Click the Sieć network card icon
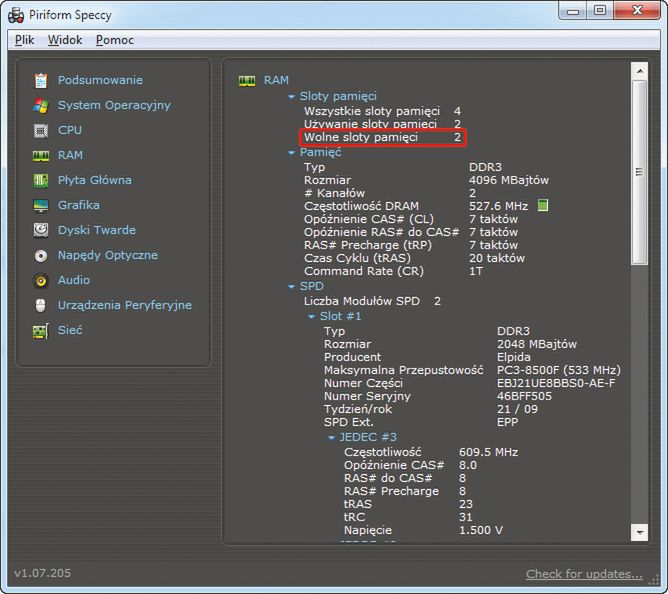 point(41,330)
